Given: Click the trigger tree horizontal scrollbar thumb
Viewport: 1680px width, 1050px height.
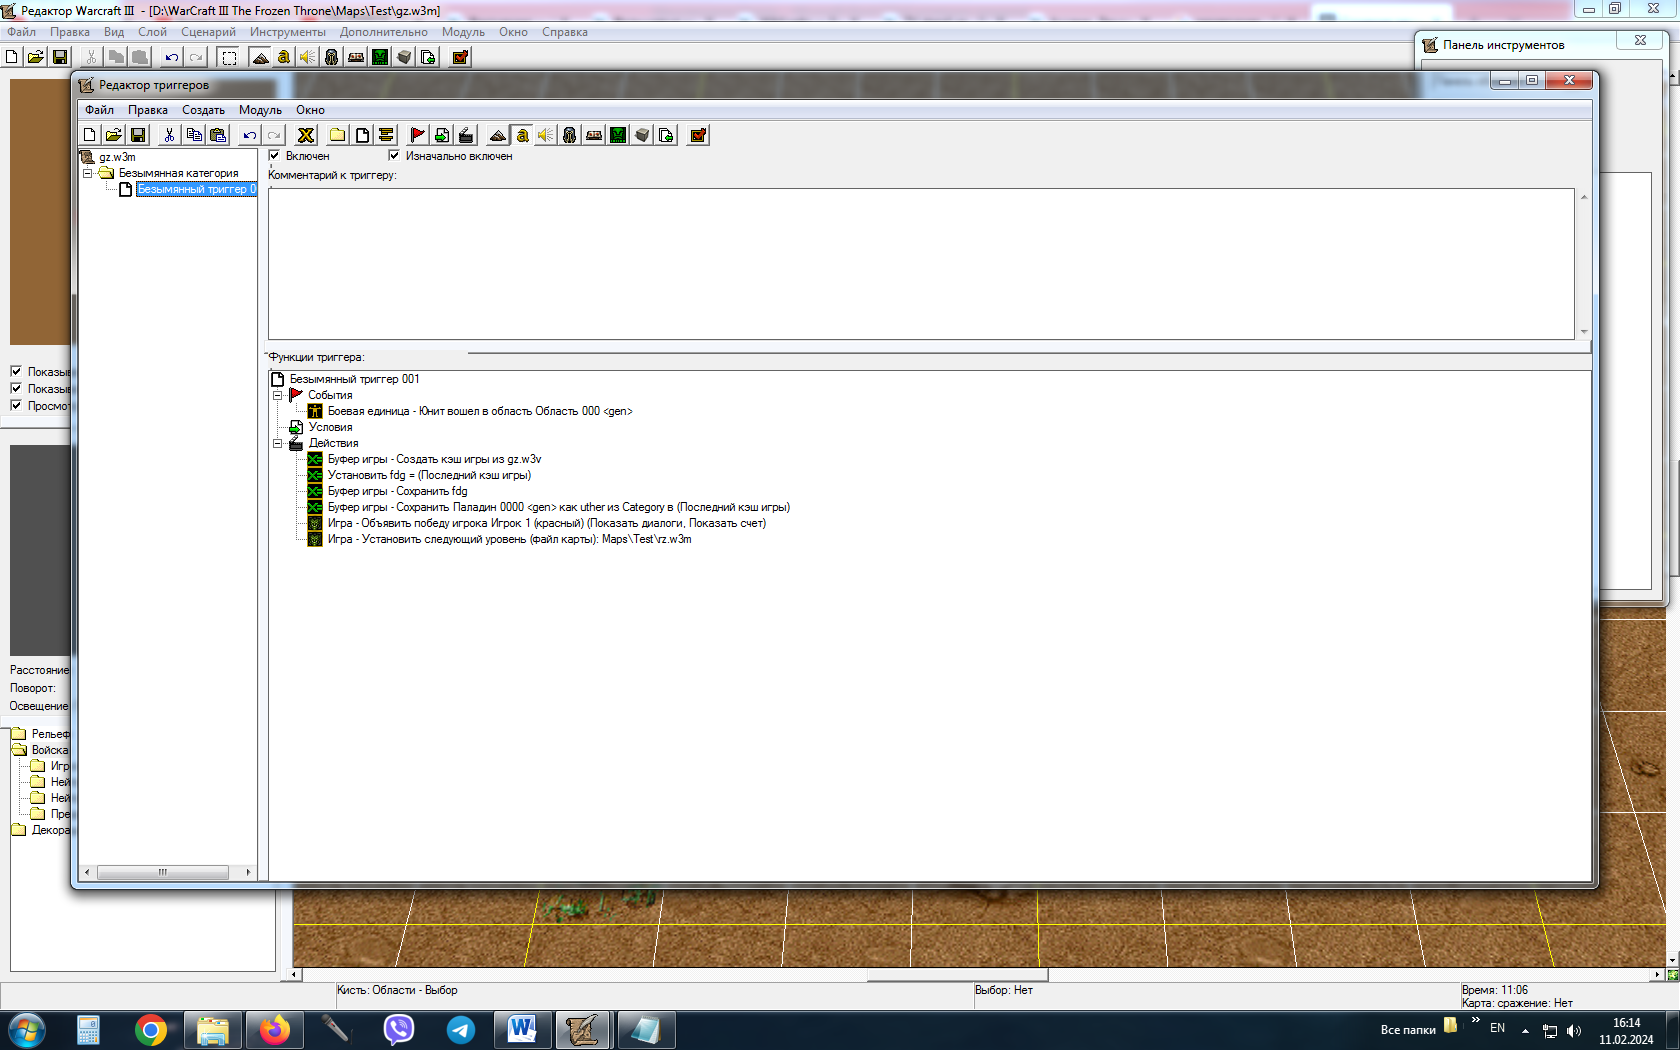Looking at the screenshot, I should (x=162, y=872).
